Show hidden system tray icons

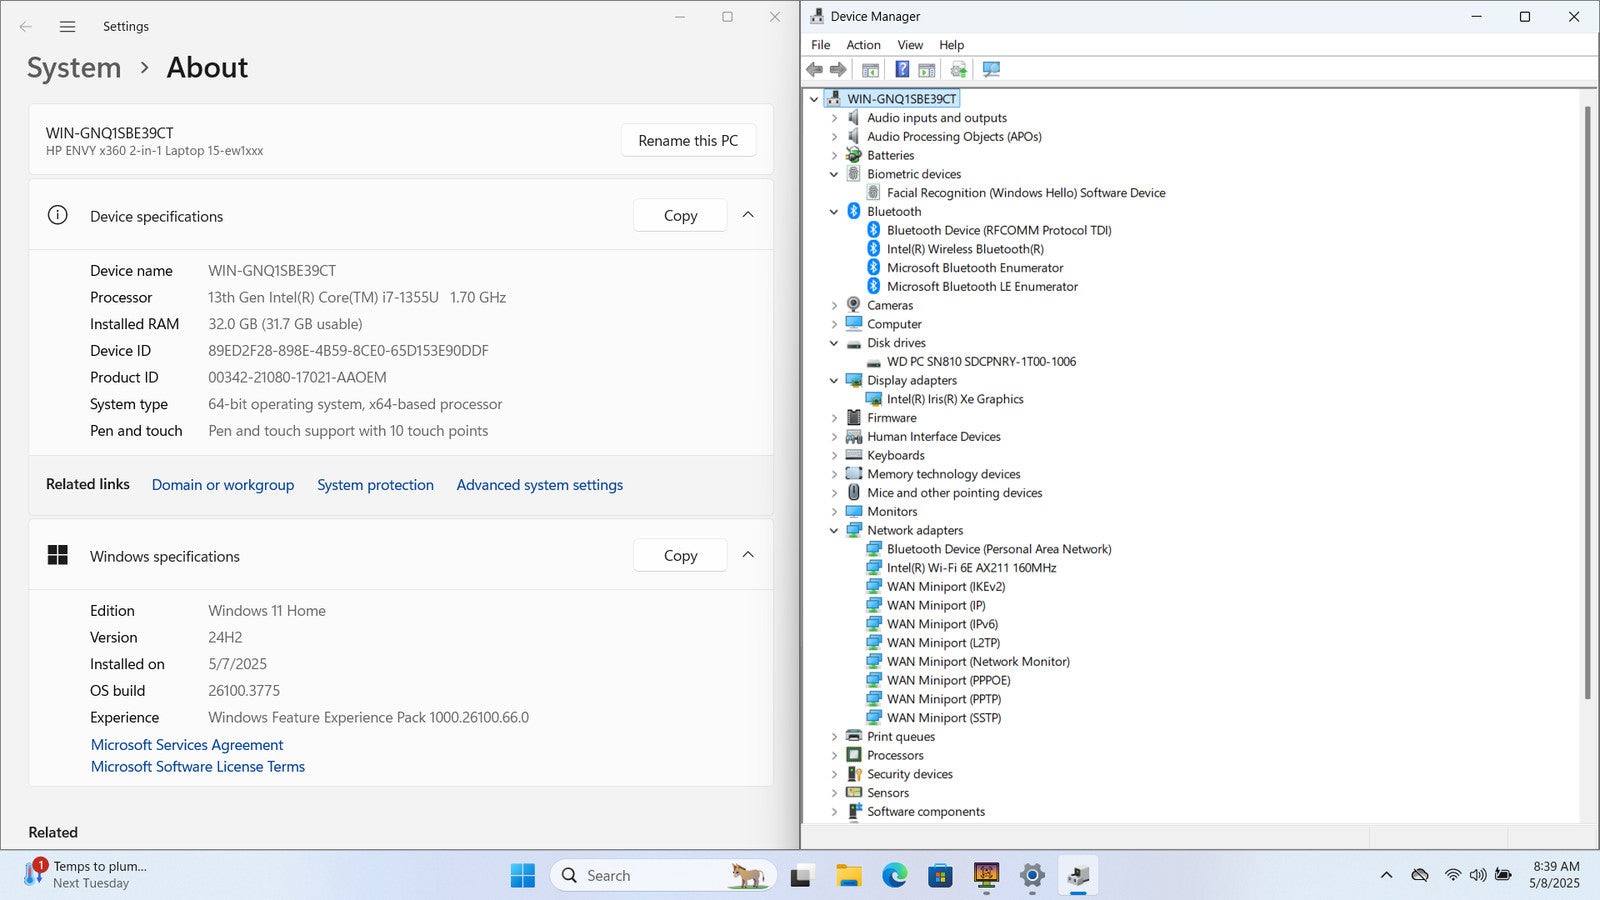(x=1386, y=875)
